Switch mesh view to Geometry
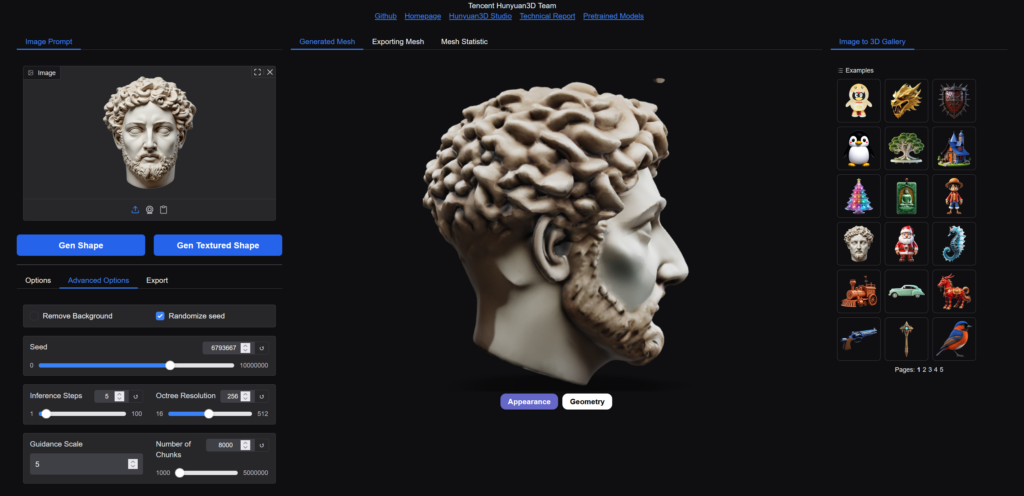The image size is (1024, 496). (586, 401)
